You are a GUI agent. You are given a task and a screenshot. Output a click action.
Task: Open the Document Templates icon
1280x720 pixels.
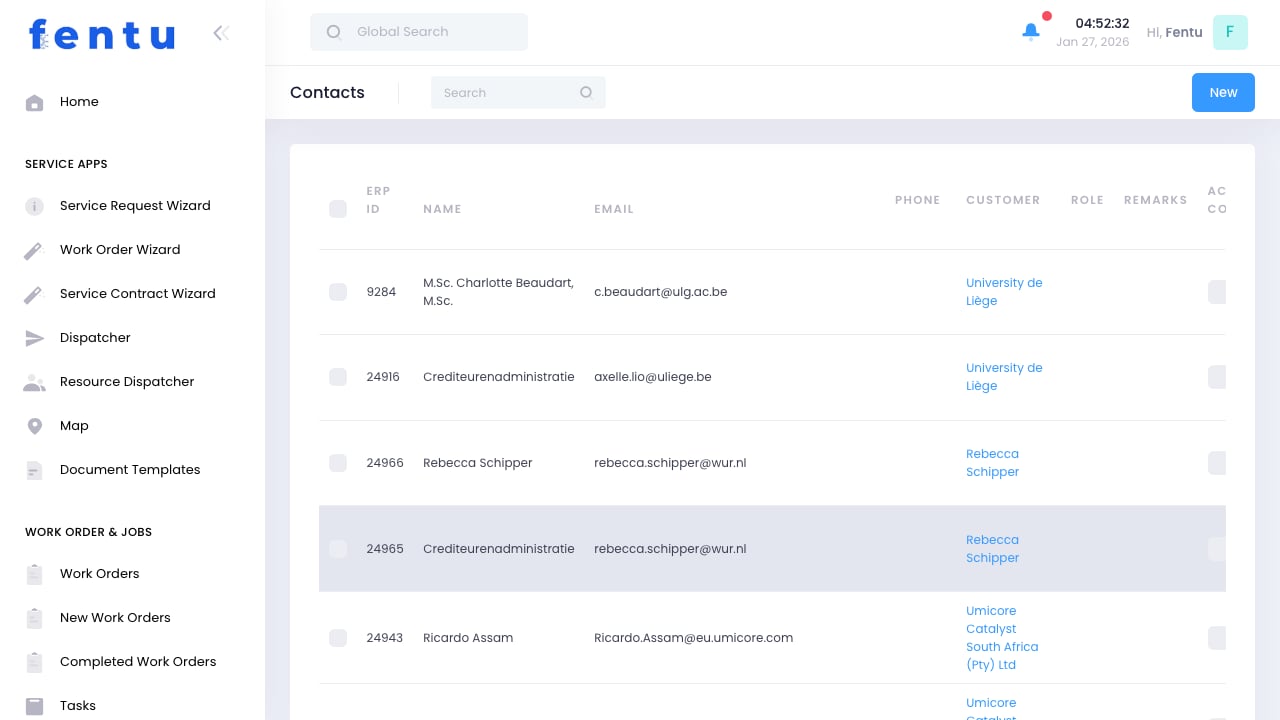tap(34, 470)
